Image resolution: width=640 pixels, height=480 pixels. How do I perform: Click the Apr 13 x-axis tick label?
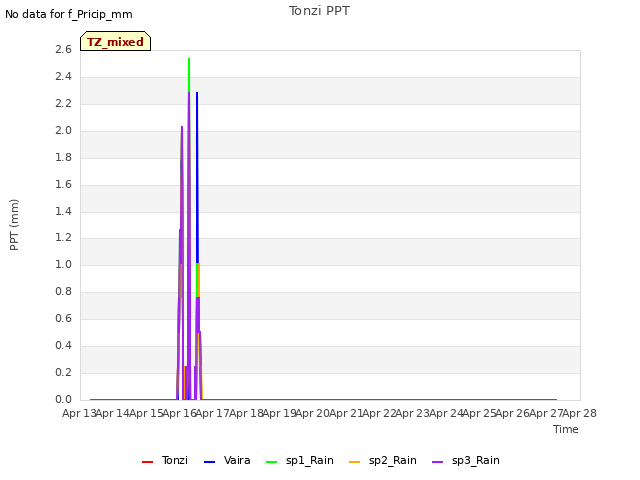(x=79, y=413)
